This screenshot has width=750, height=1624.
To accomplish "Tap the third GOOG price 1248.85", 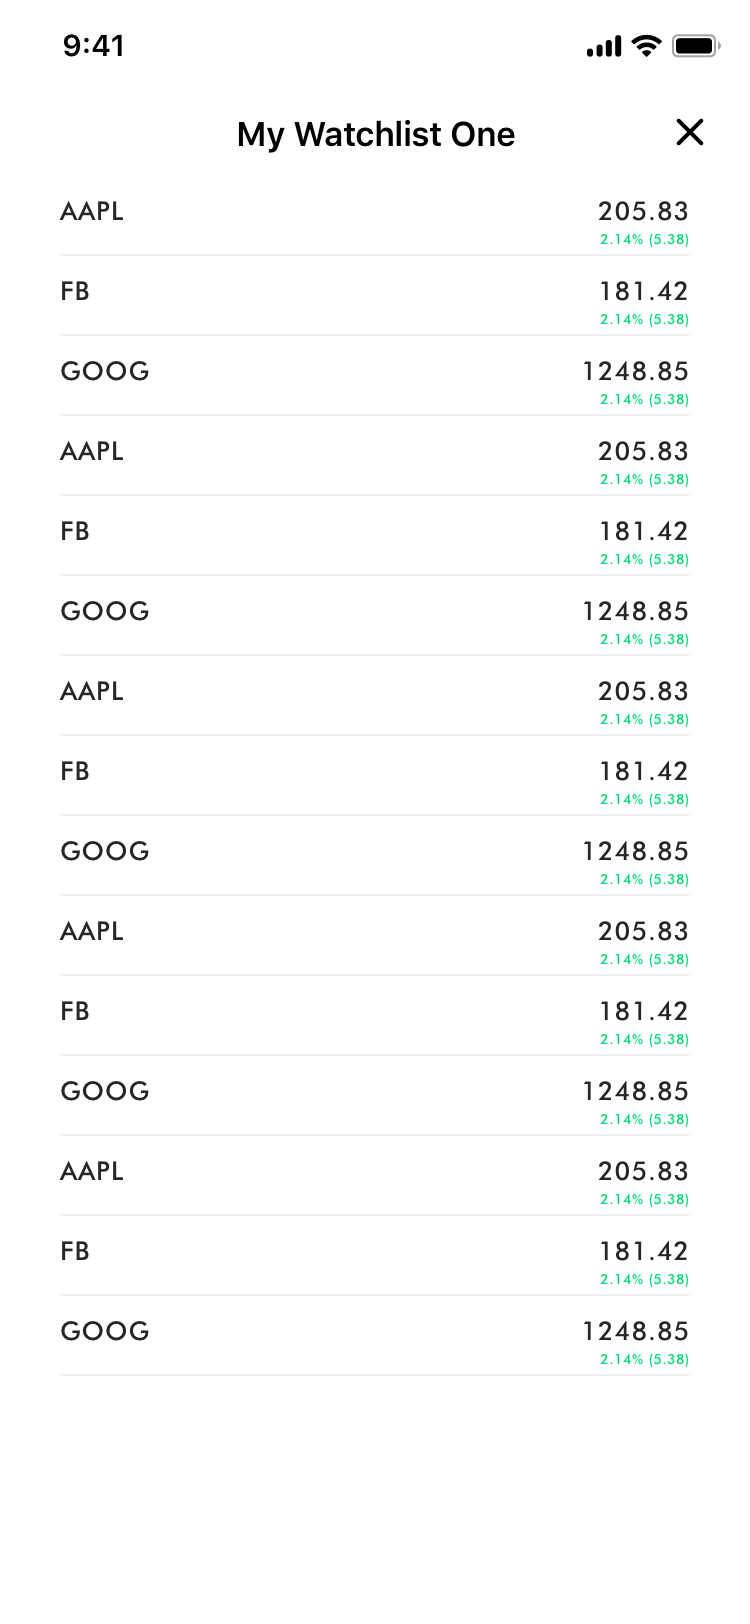I will coord(635,852).
